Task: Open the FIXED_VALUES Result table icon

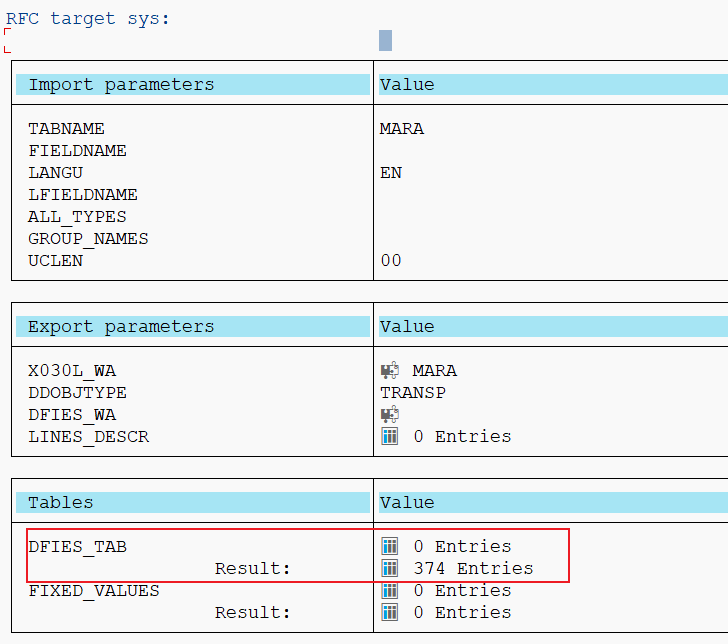Action: tap(390, 612)
